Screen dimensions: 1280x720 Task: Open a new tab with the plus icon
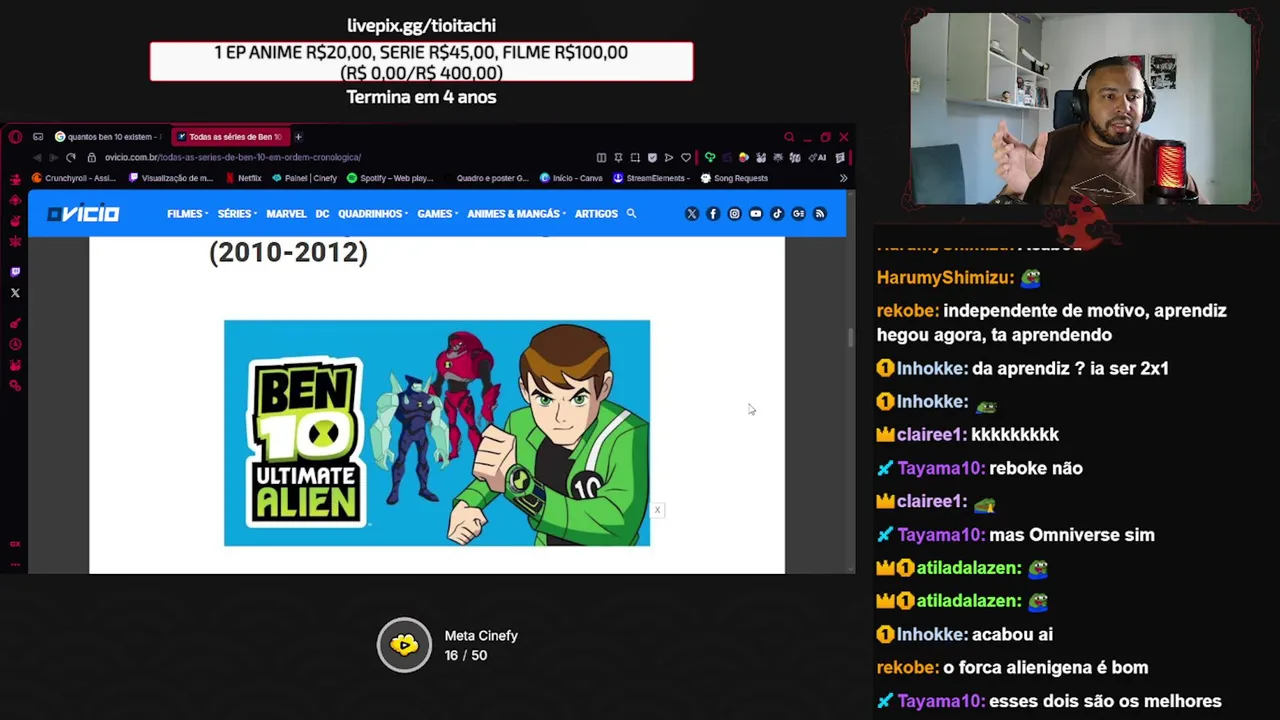298,137
